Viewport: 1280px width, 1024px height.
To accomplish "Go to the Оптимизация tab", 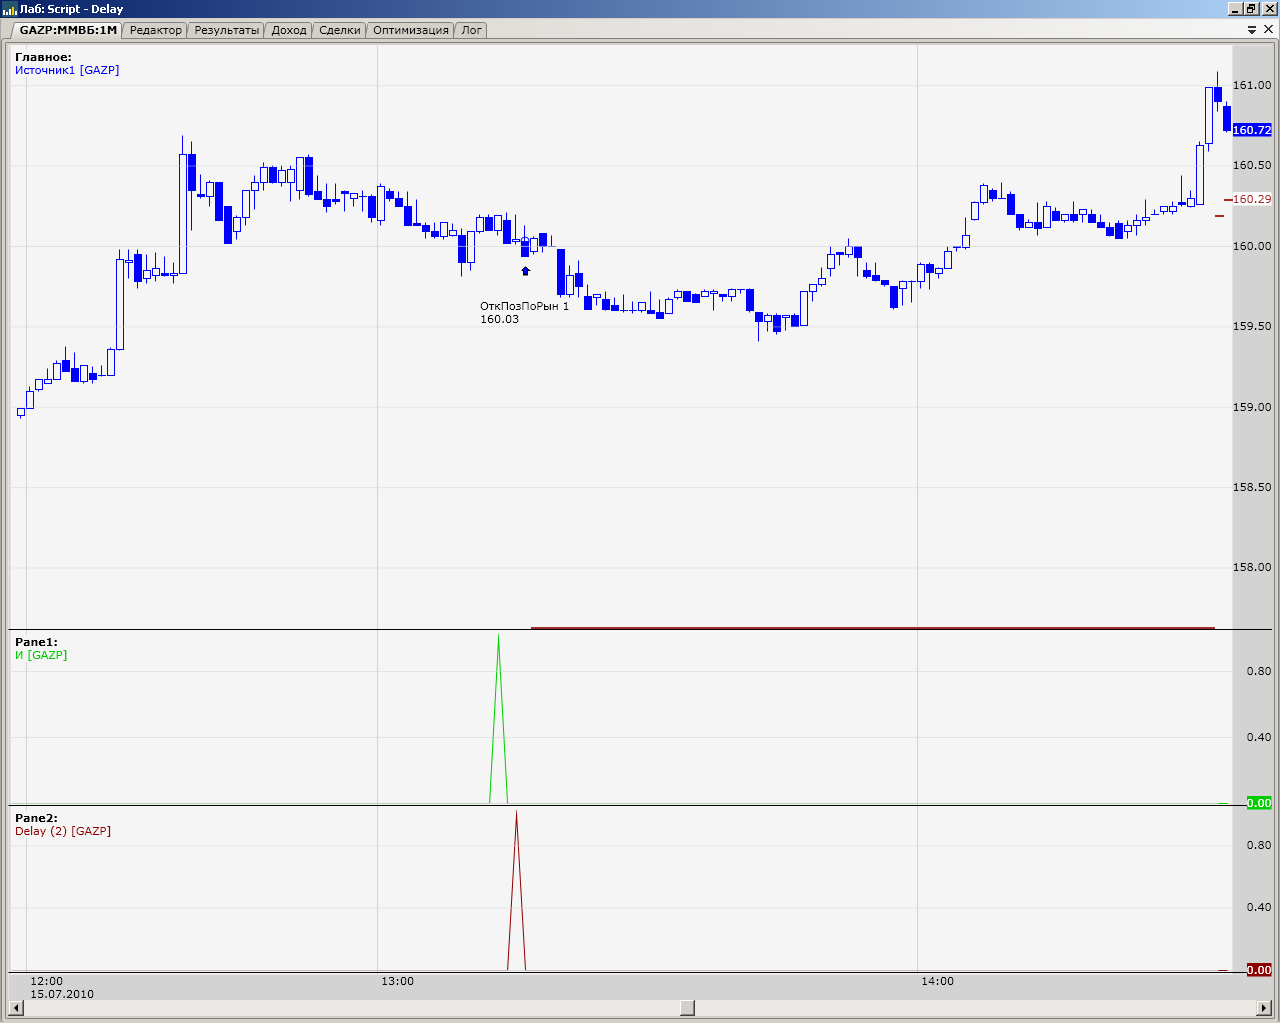I will point(411,30).
